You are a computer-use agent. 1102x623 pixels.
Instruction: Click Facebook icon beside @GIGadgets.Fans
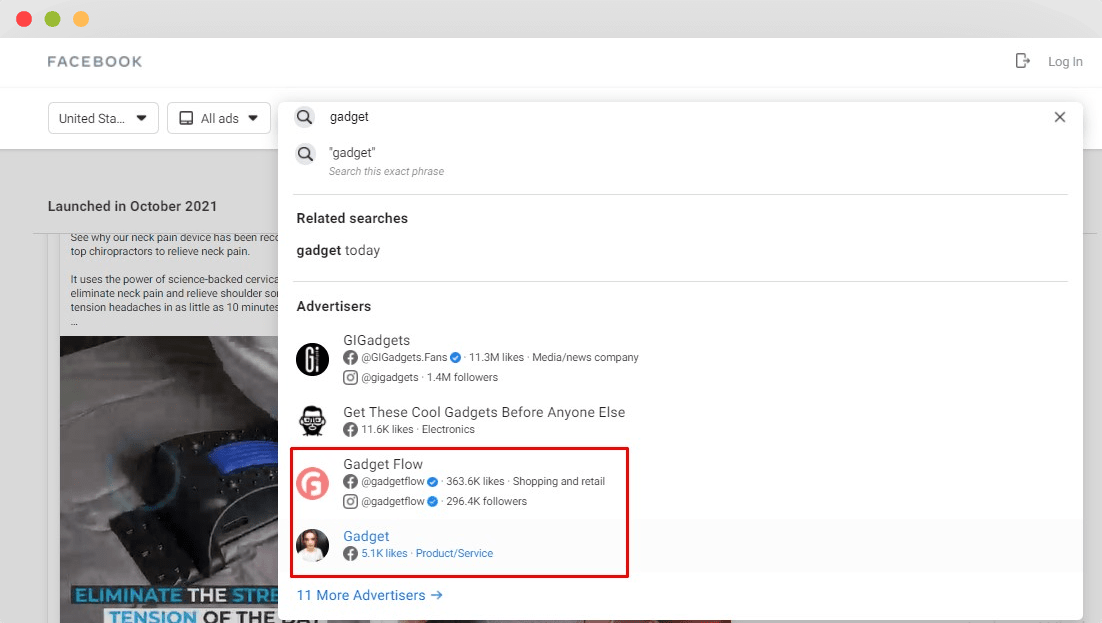(x=350, y=357)
